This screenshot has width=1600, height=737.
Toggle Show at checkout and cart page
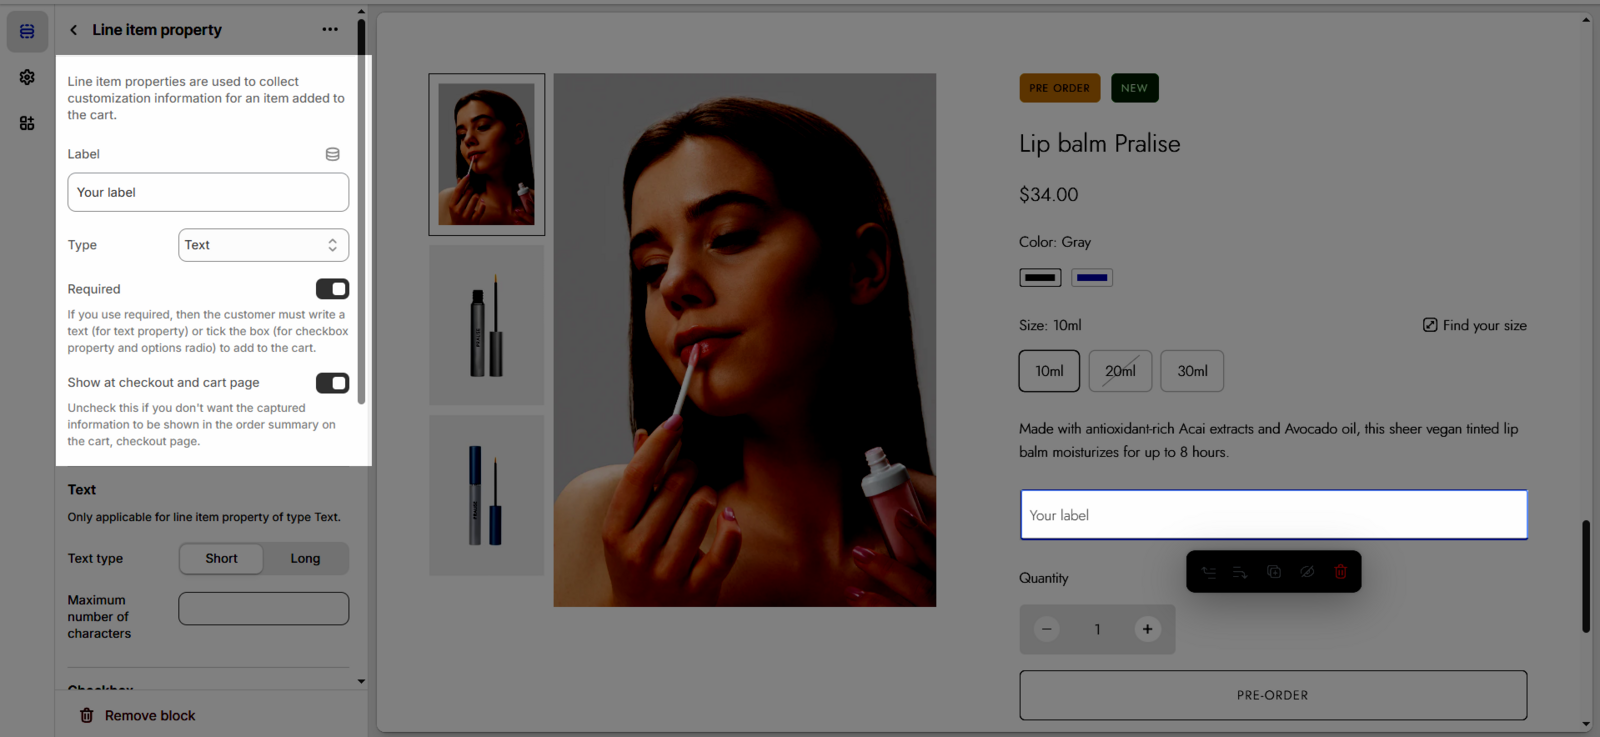pyautogui.click(x=332, y=383)
